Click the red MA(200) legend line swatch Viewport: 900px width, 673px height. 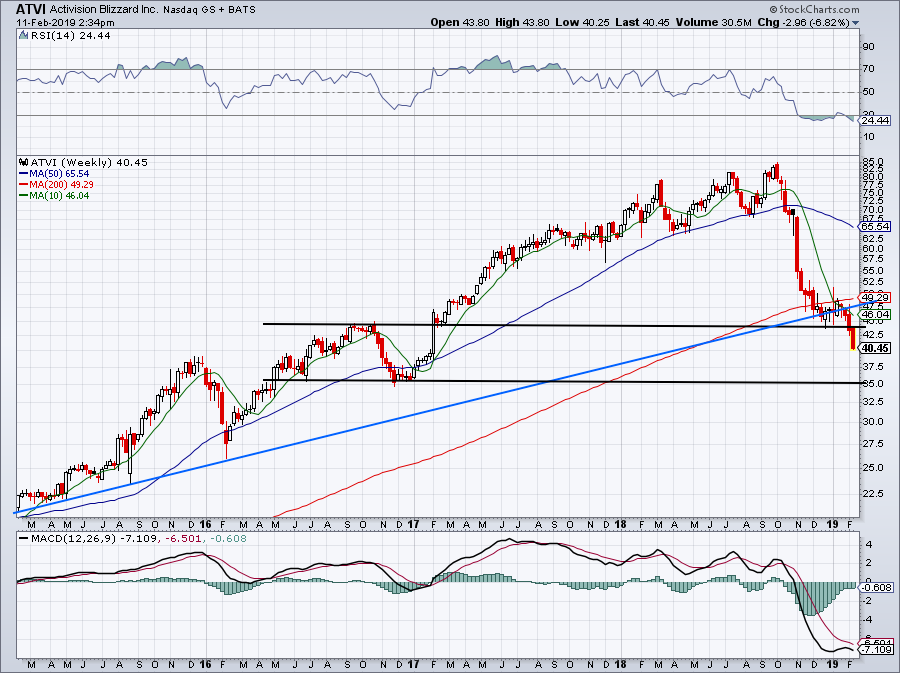[x=24, y=185]
